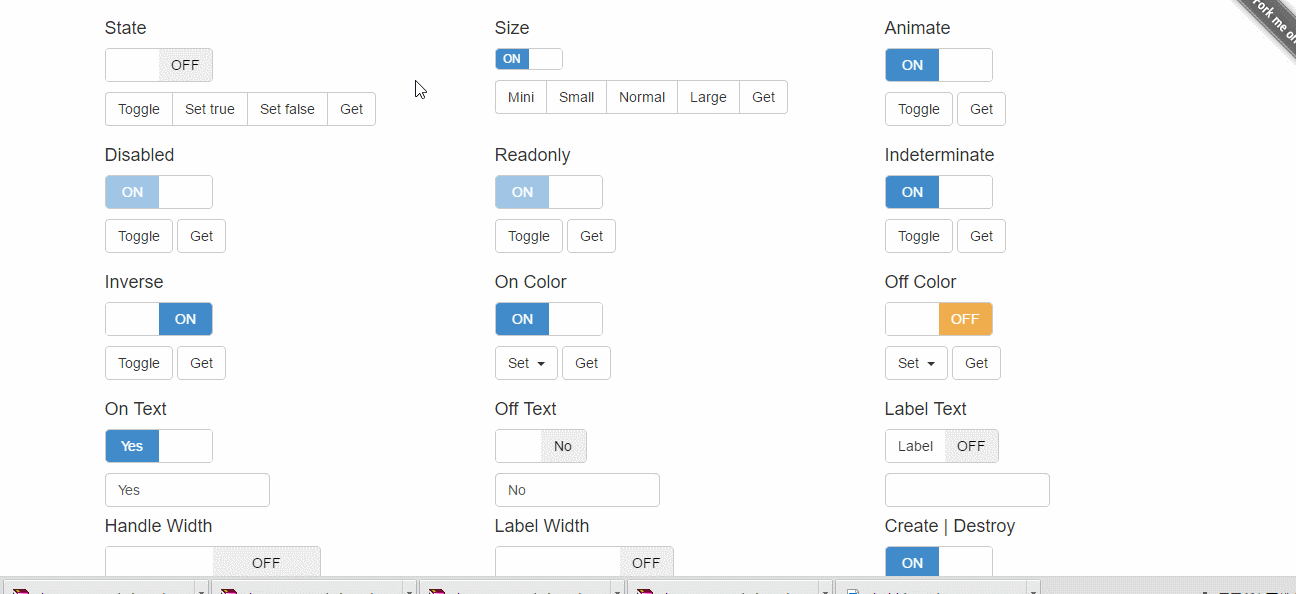Image resolution: width=1296 pixels, height=594 pixels.
Task: Click Get button under Readonly
Action: click(x=591, y=236)
